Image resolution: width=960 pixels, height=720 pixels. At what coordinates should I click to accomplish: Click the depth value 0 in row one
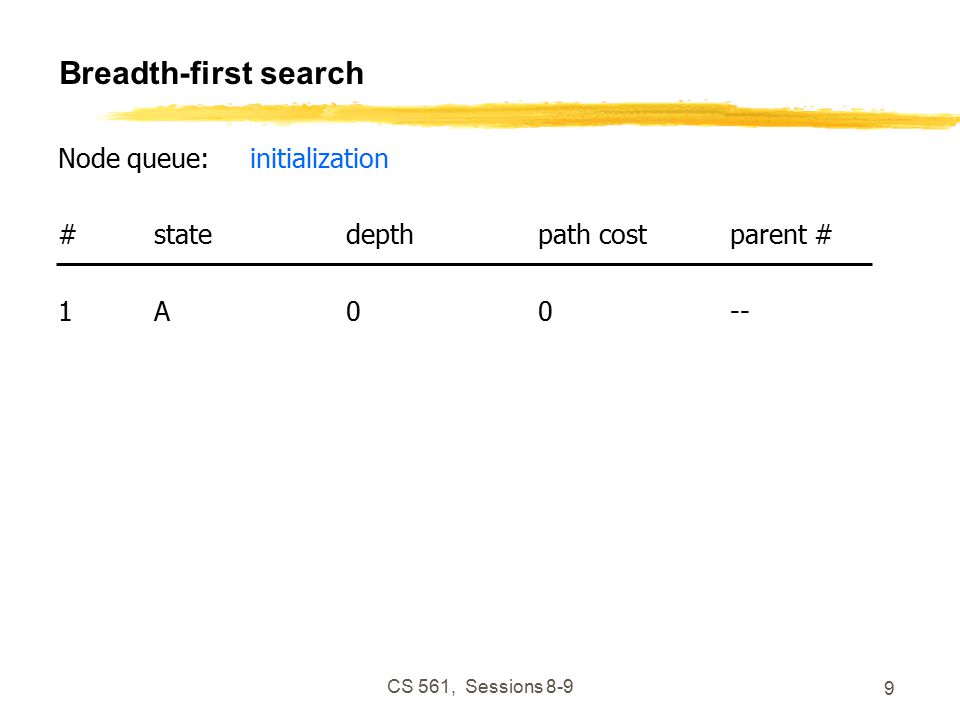(x=353, y=312)
